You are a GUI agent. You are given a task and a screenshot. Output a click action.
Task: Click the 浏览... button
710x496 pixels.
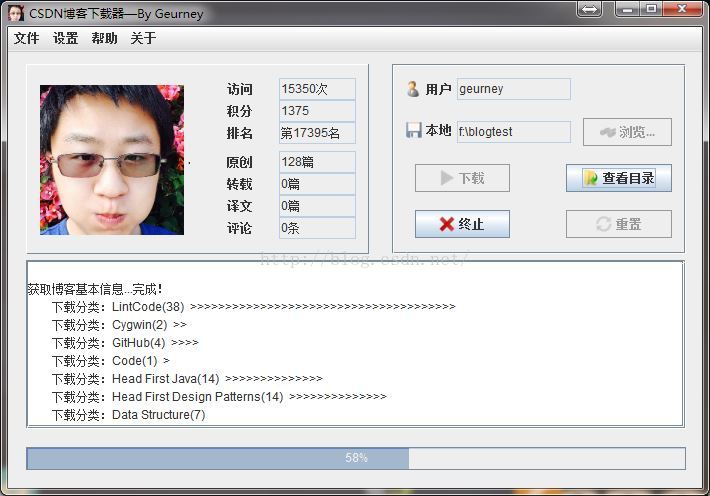point(627,132)
